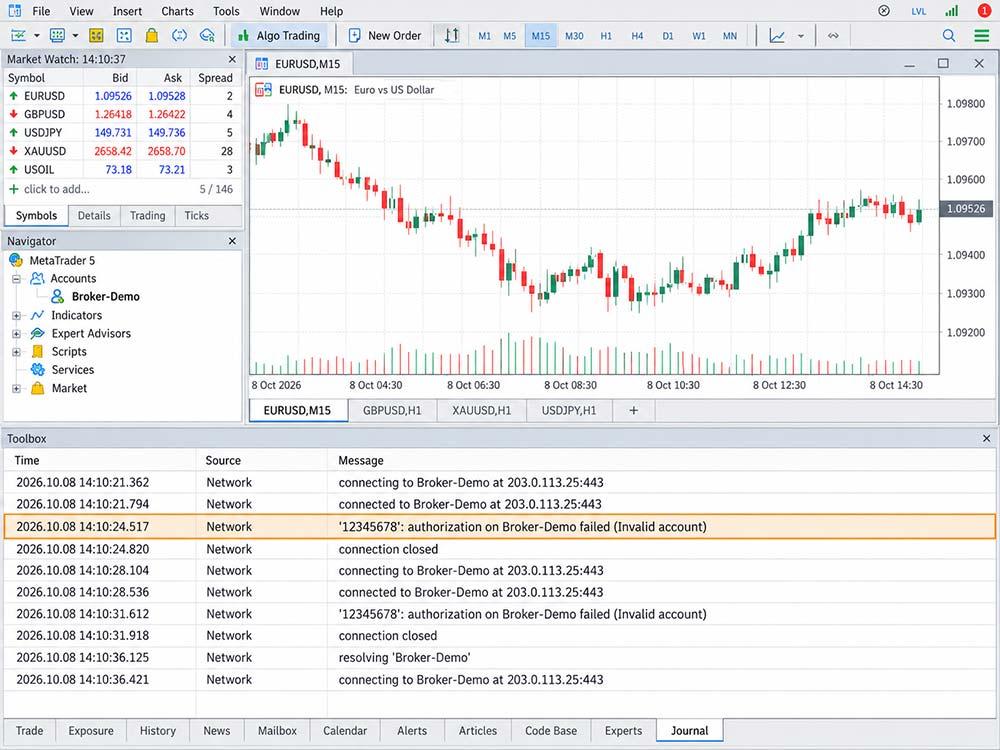Click the chart icon in the EURUSD,M15 title bar
Image resolution: width=1000 pixels, height=750 pixels.
(261, 64)
